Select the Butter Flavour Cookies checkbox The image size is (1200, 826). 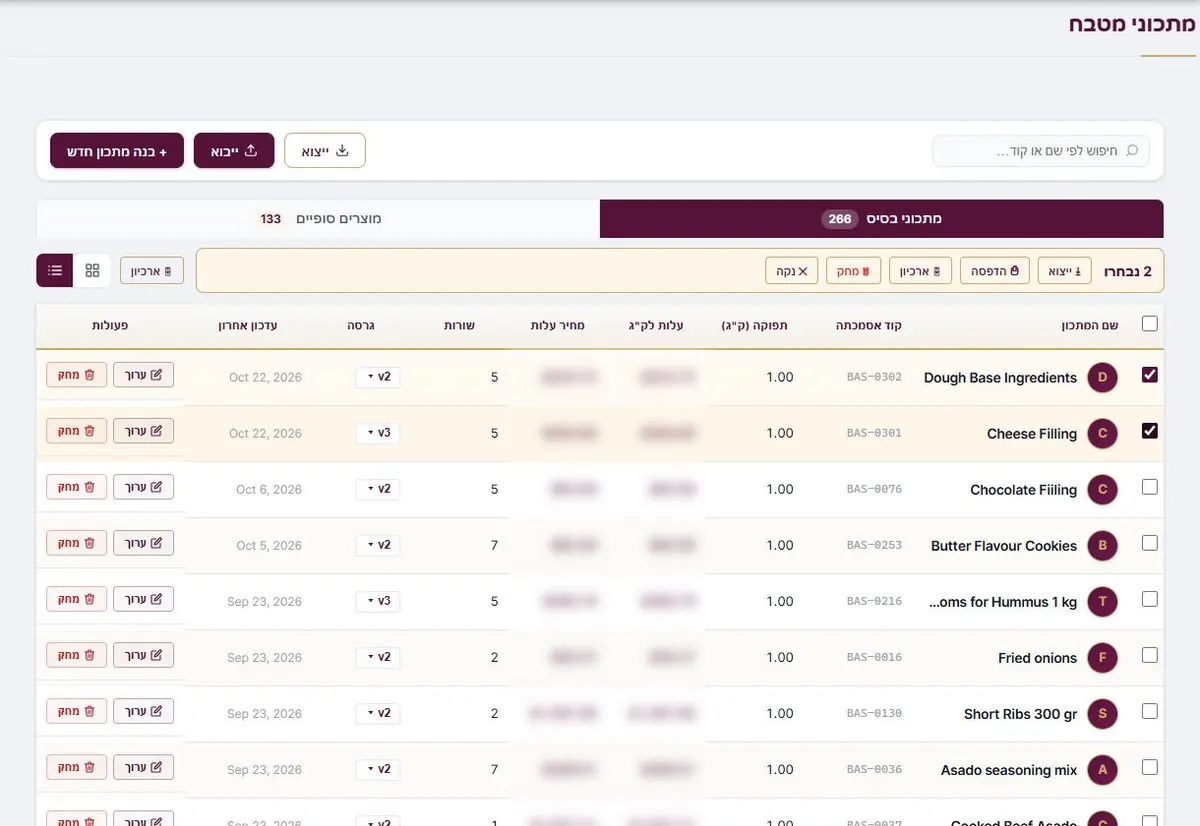pyautogui.click(x=1150, y=543)
